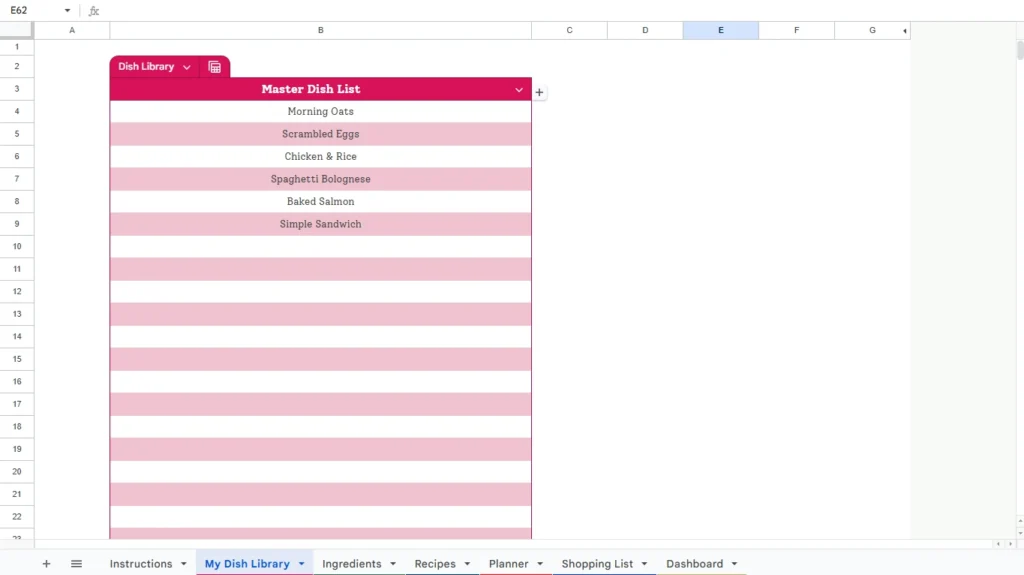
Task: Click into the formula bar field
Action: click(562, 10)
